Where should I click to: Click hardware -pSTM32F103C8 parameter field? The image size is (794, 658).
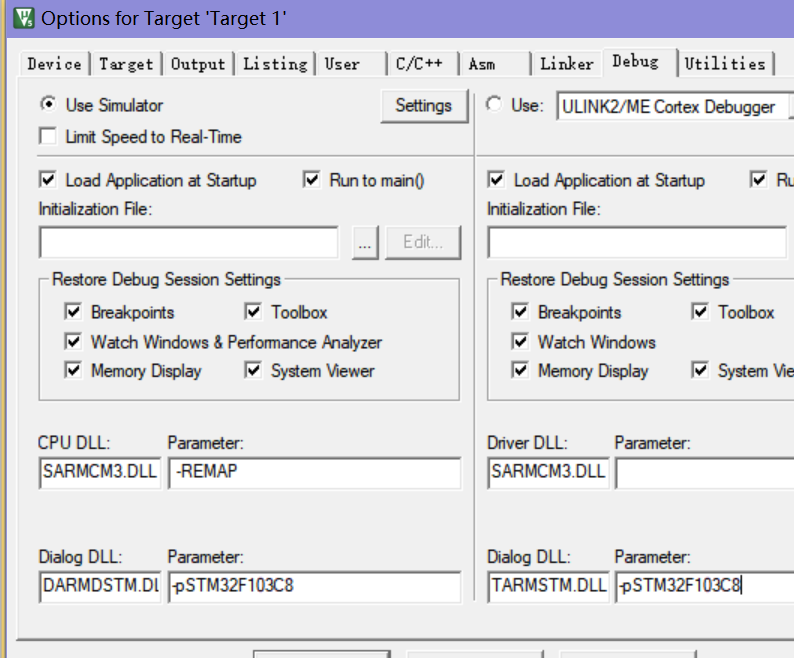(x=704, y=586)
